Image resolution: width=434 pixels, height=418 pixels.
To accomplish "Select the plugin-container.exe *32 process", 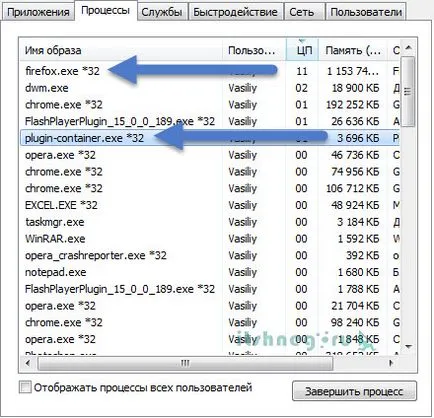I will pyautogui.click(x=210, y=138).
